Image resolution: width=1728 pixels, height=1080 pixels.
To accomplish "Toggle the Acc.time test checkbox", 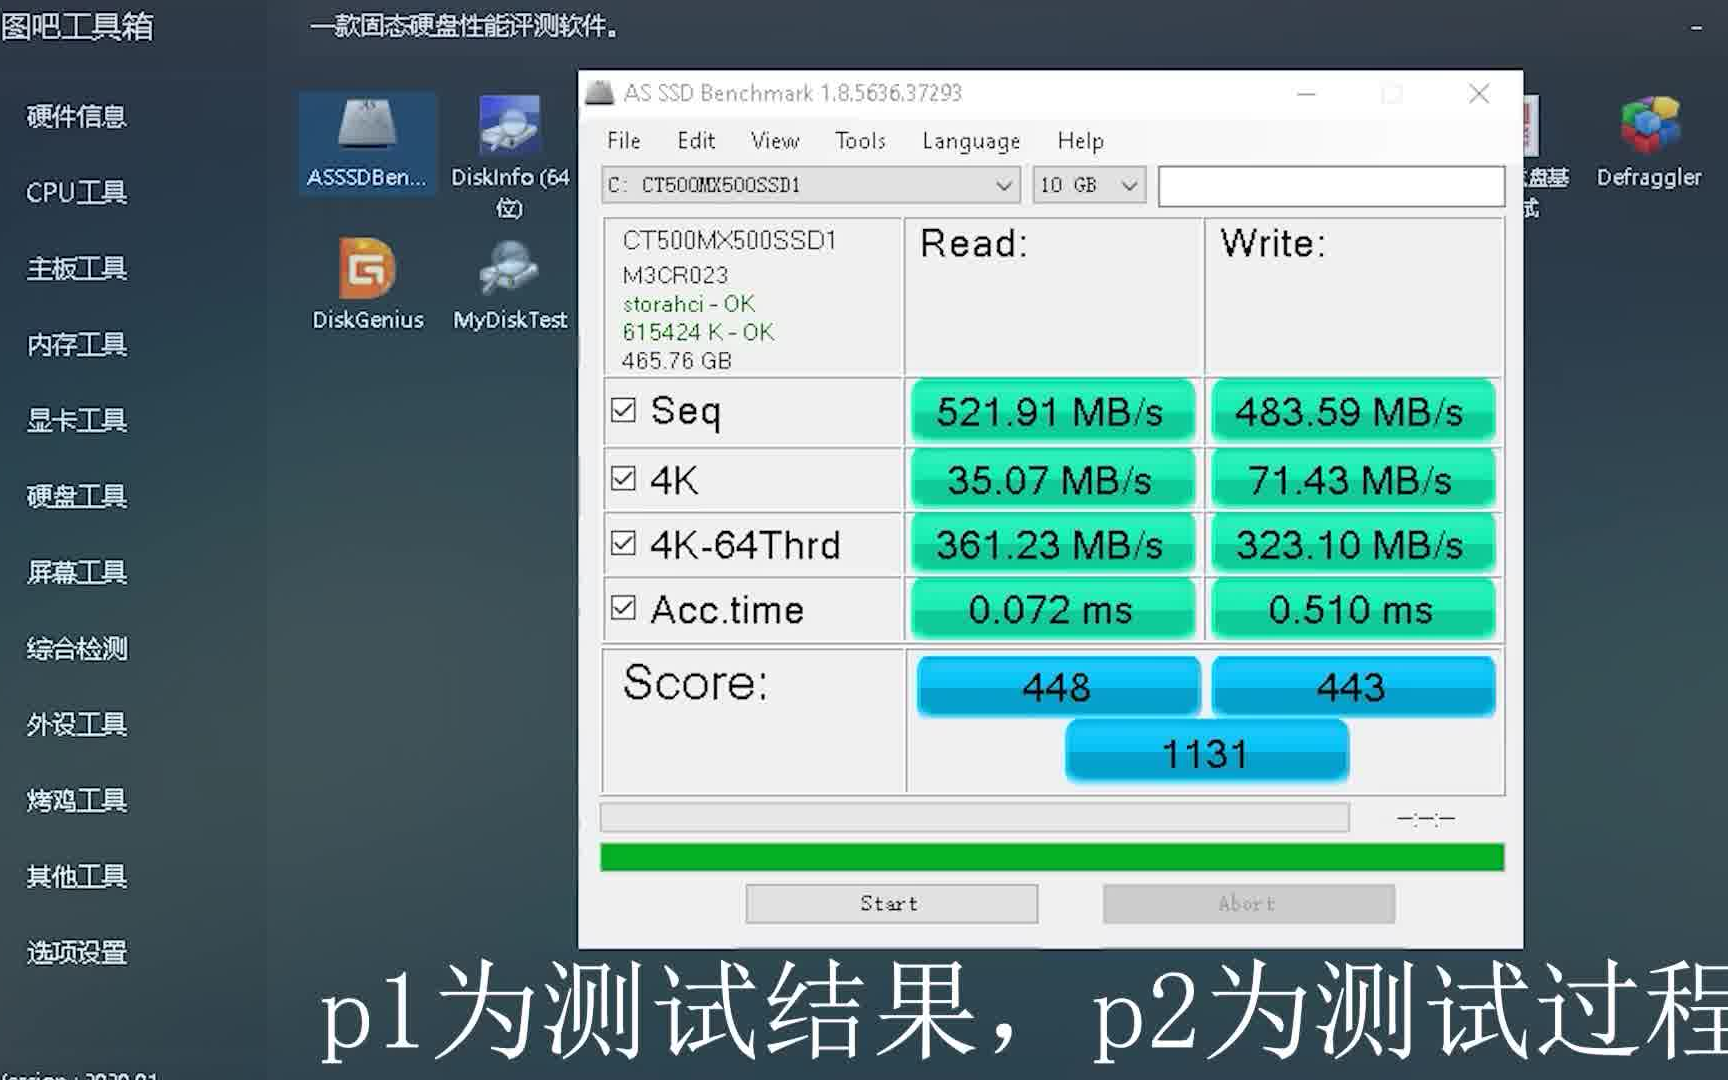I will click(x=623, y=608).
